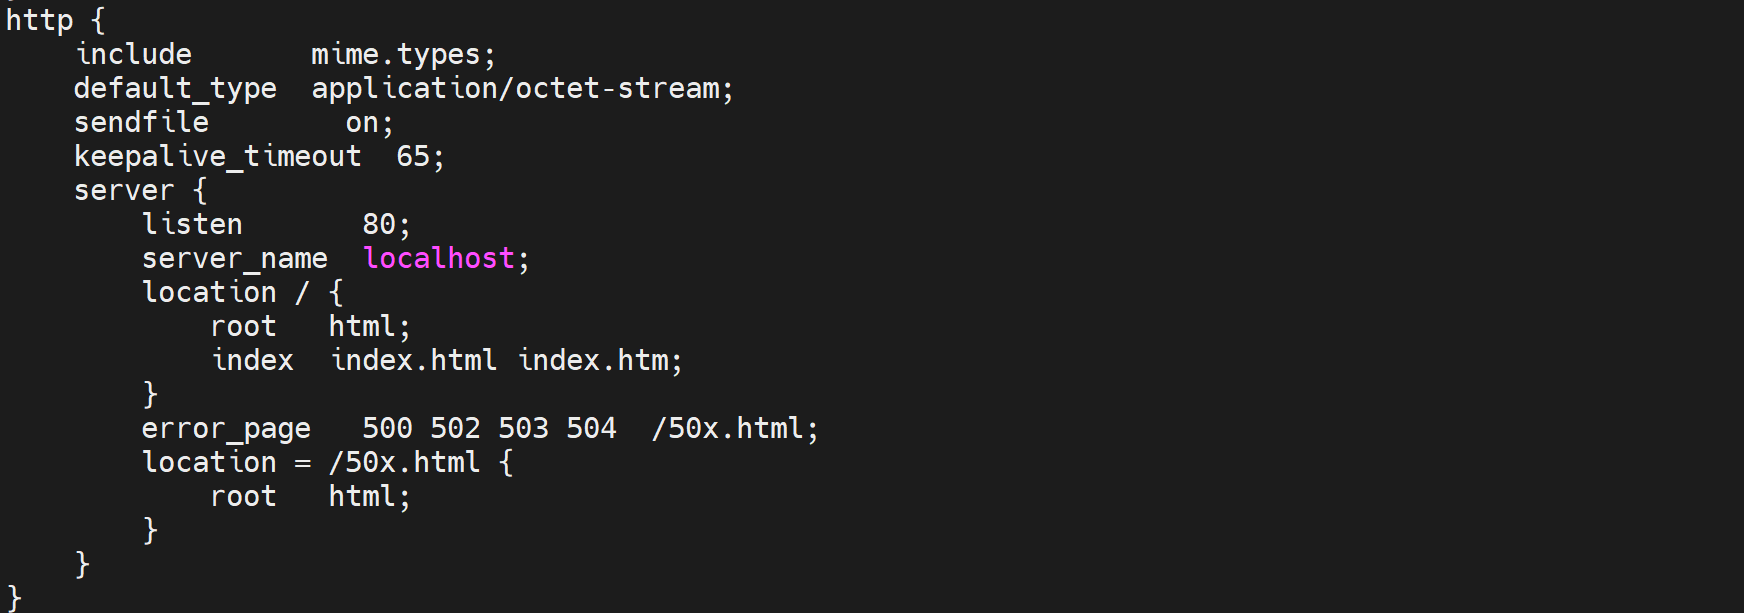Image resolution: width=1744 pixels, height=613 pixels.
Task: Click the "keepalive_timeout" directive
Action: point(217,156)
